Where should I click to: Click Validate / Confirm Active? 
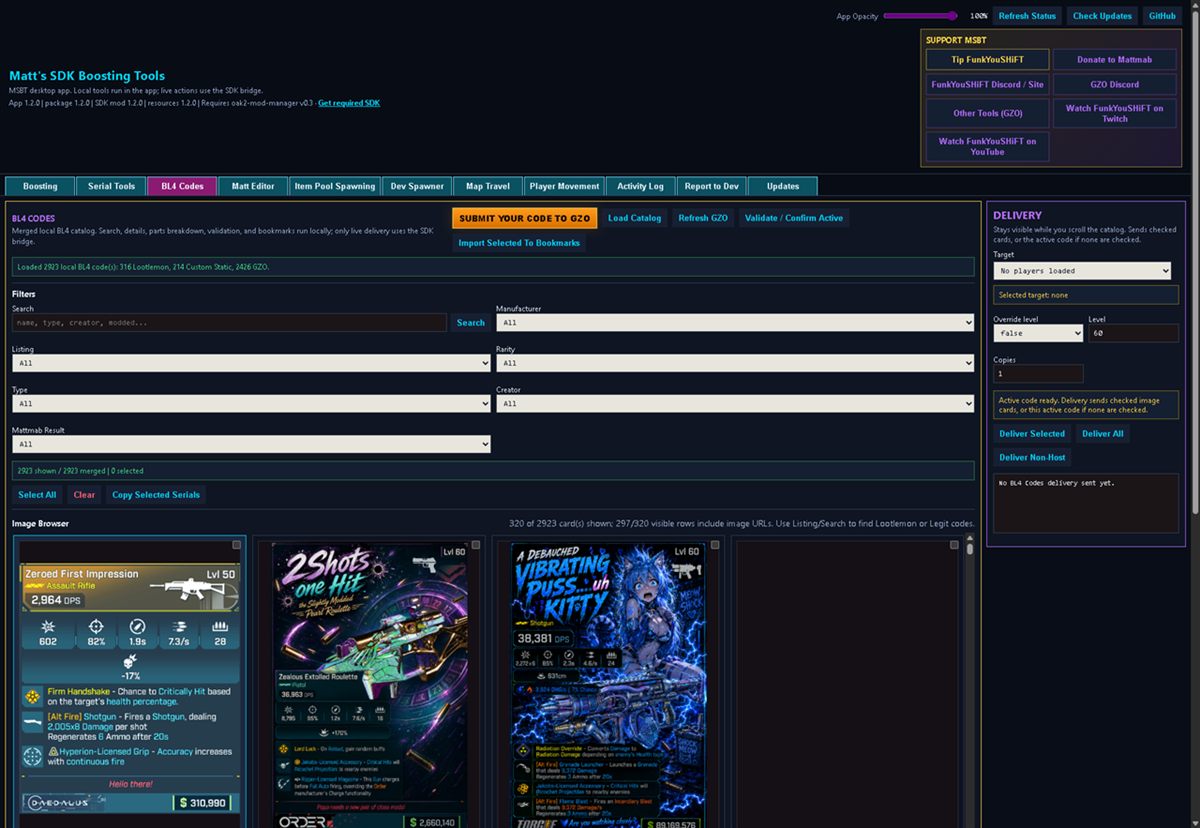(x=794, y=218)
